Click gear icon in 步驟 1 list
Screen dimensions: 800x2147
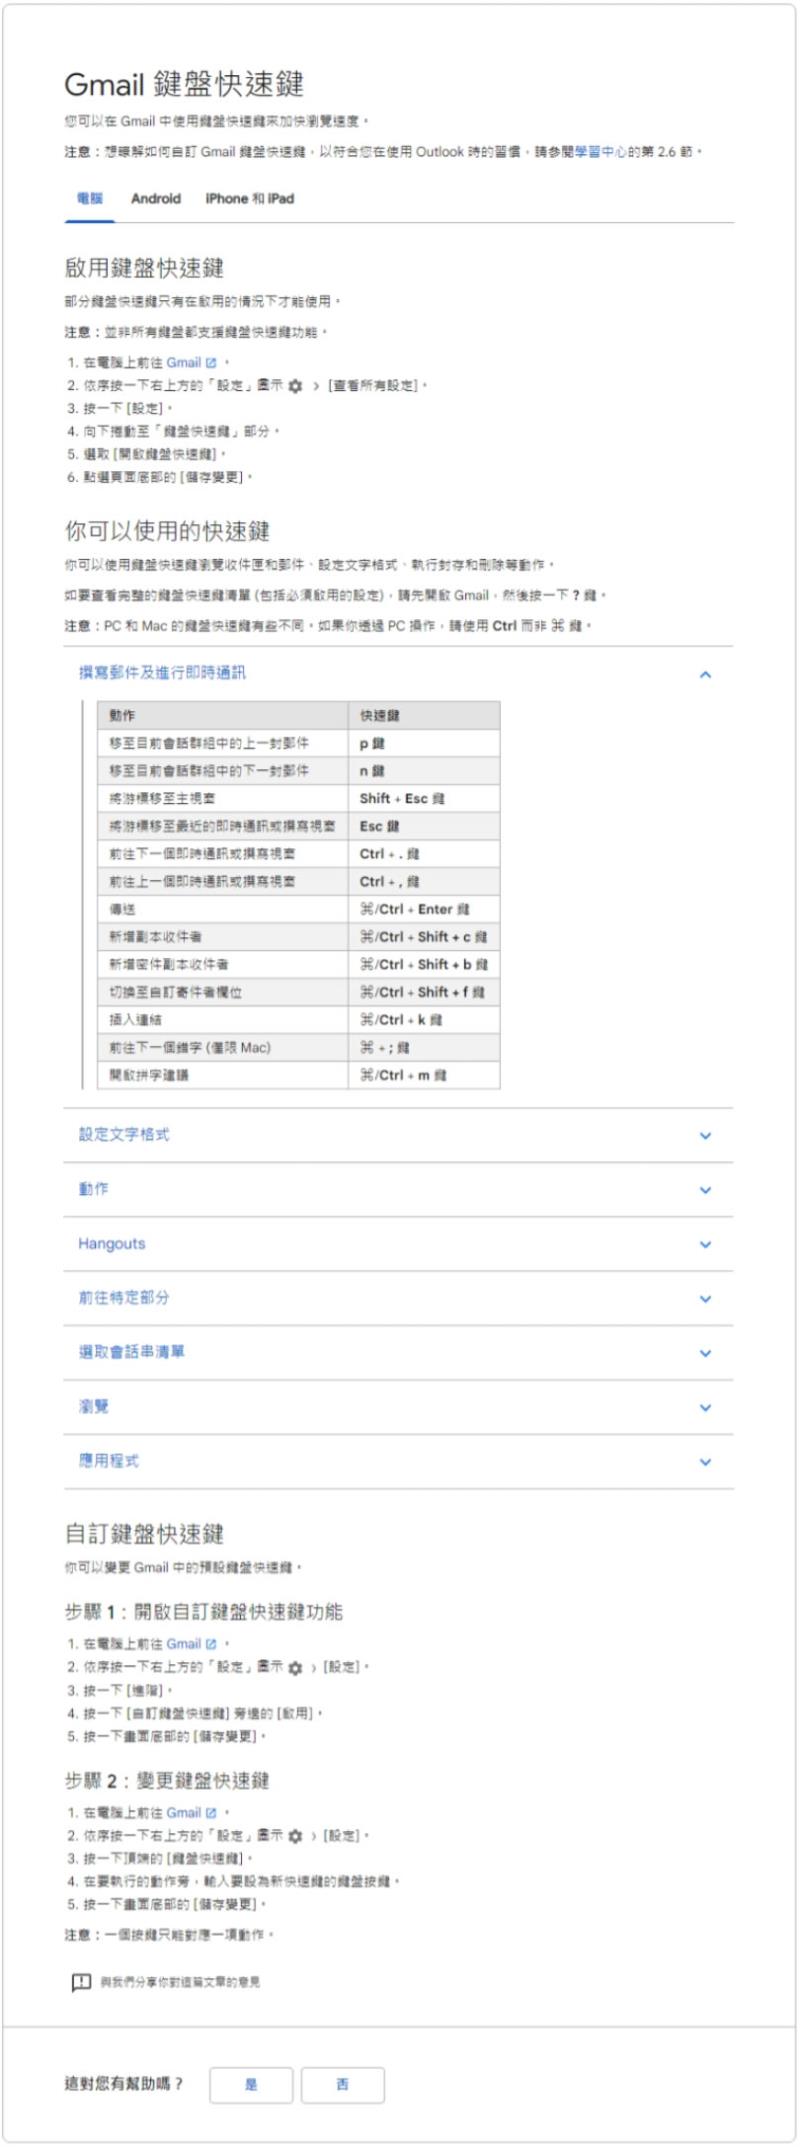point(295,1668)
